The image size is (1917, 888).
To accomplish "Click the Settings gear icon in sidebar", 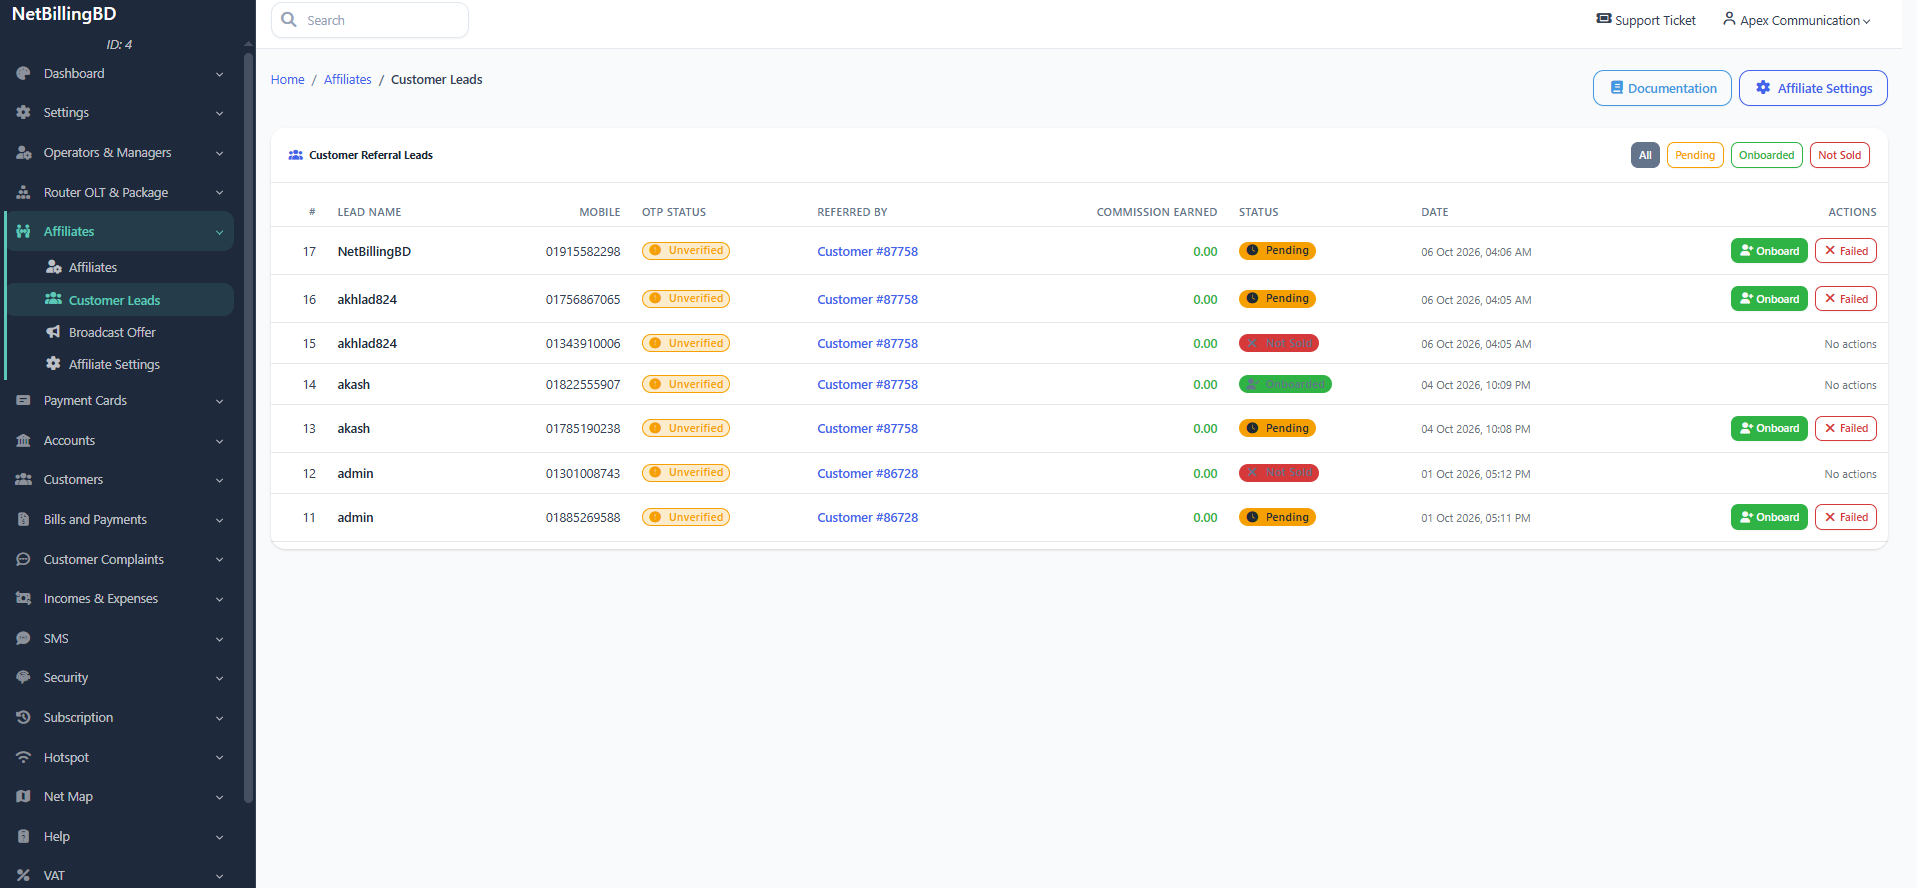I will tap(23, 113).
